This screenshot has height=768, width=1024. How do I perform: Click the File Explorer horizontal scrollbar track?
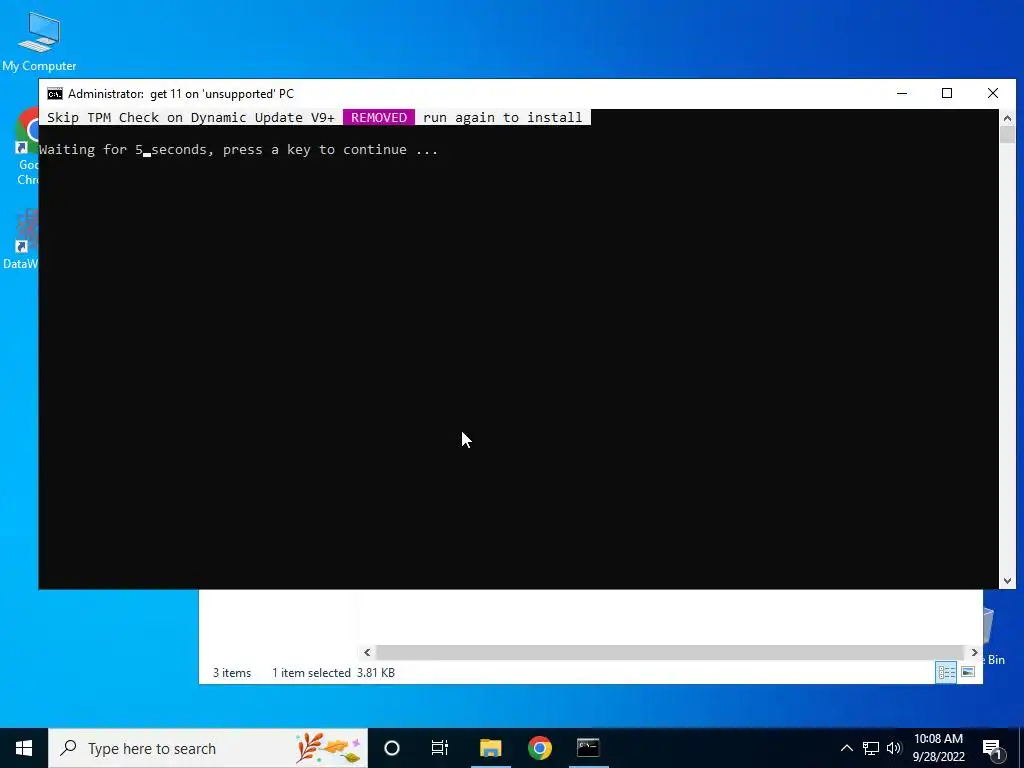pos(671,652)
